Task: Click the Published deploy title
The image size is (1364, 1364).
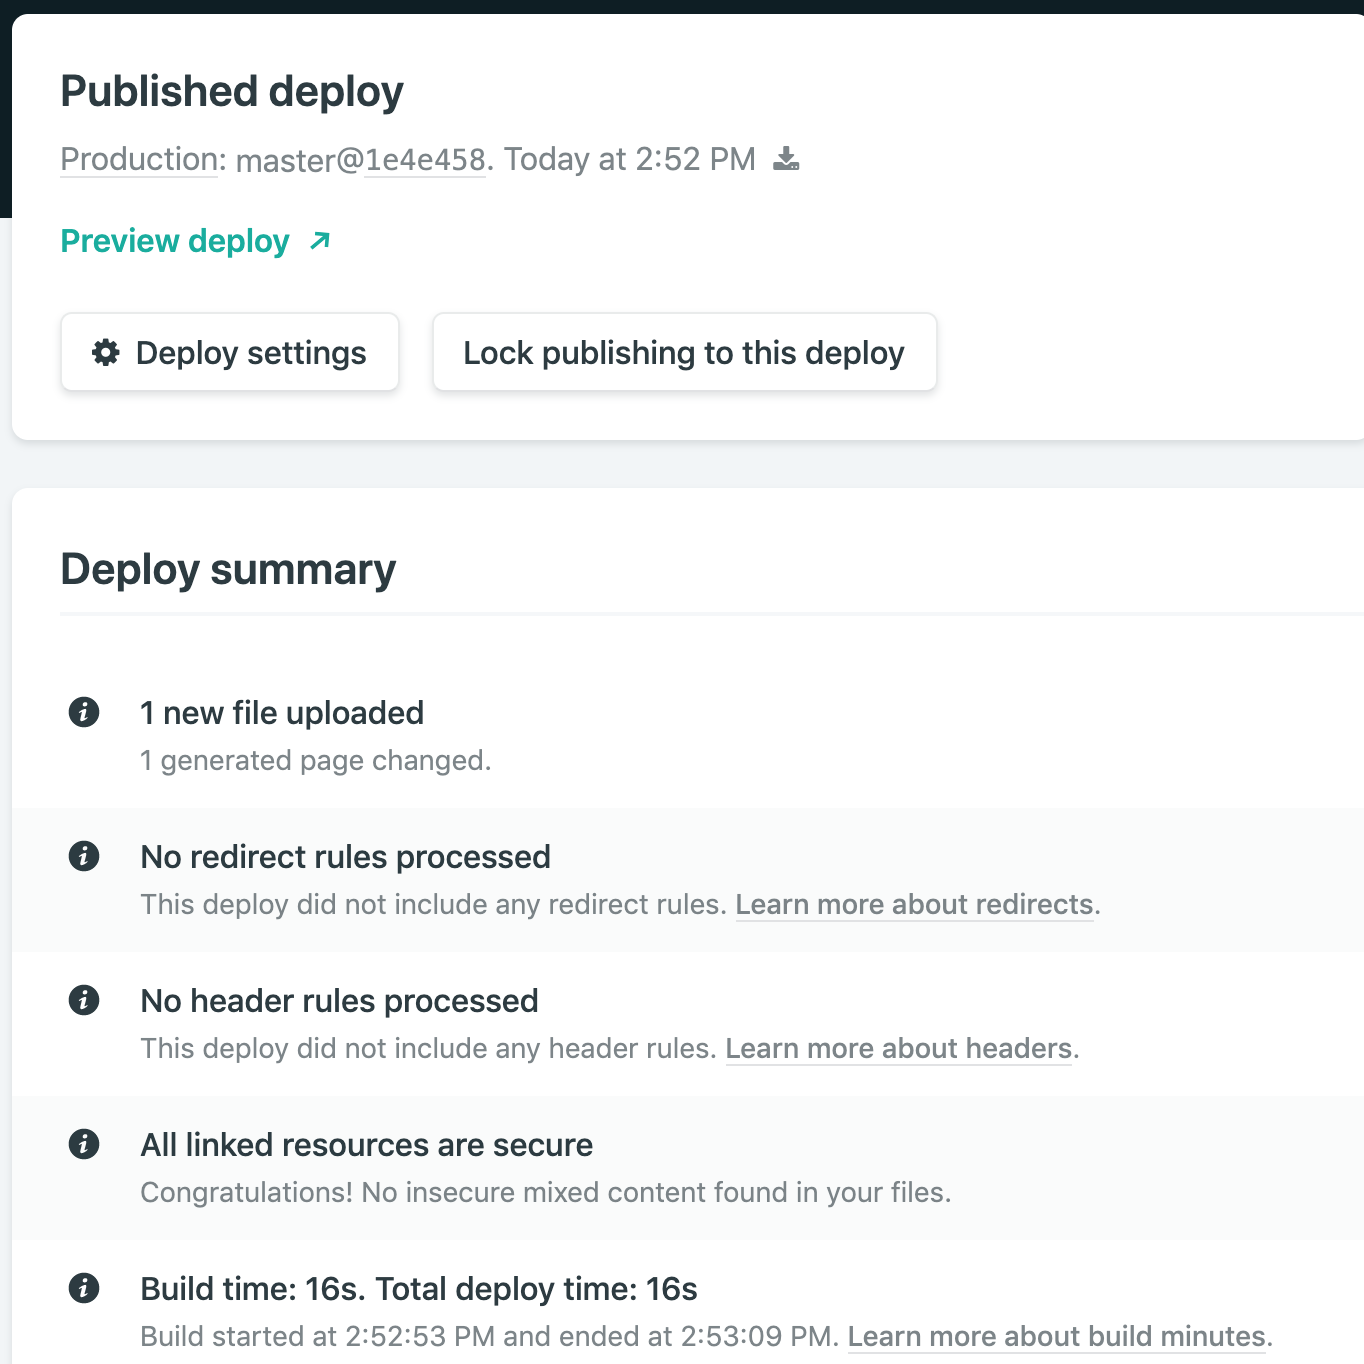Action: click(232, 91)
